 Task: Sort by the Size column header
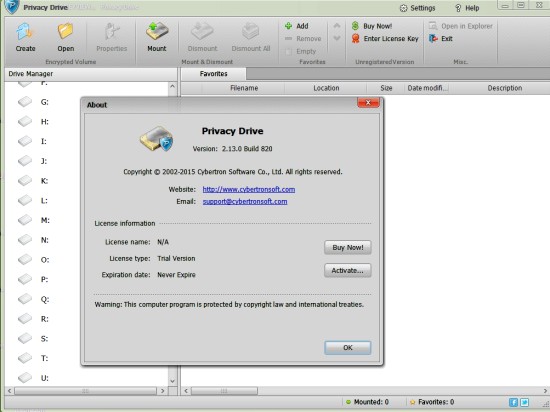386,88
